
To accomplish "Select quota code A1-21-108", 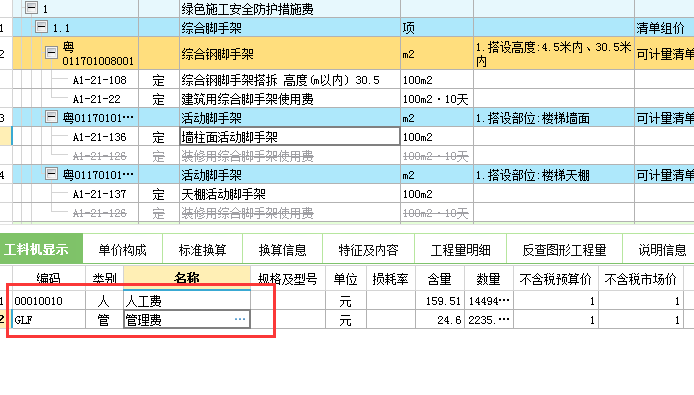I will click(100, 80).
